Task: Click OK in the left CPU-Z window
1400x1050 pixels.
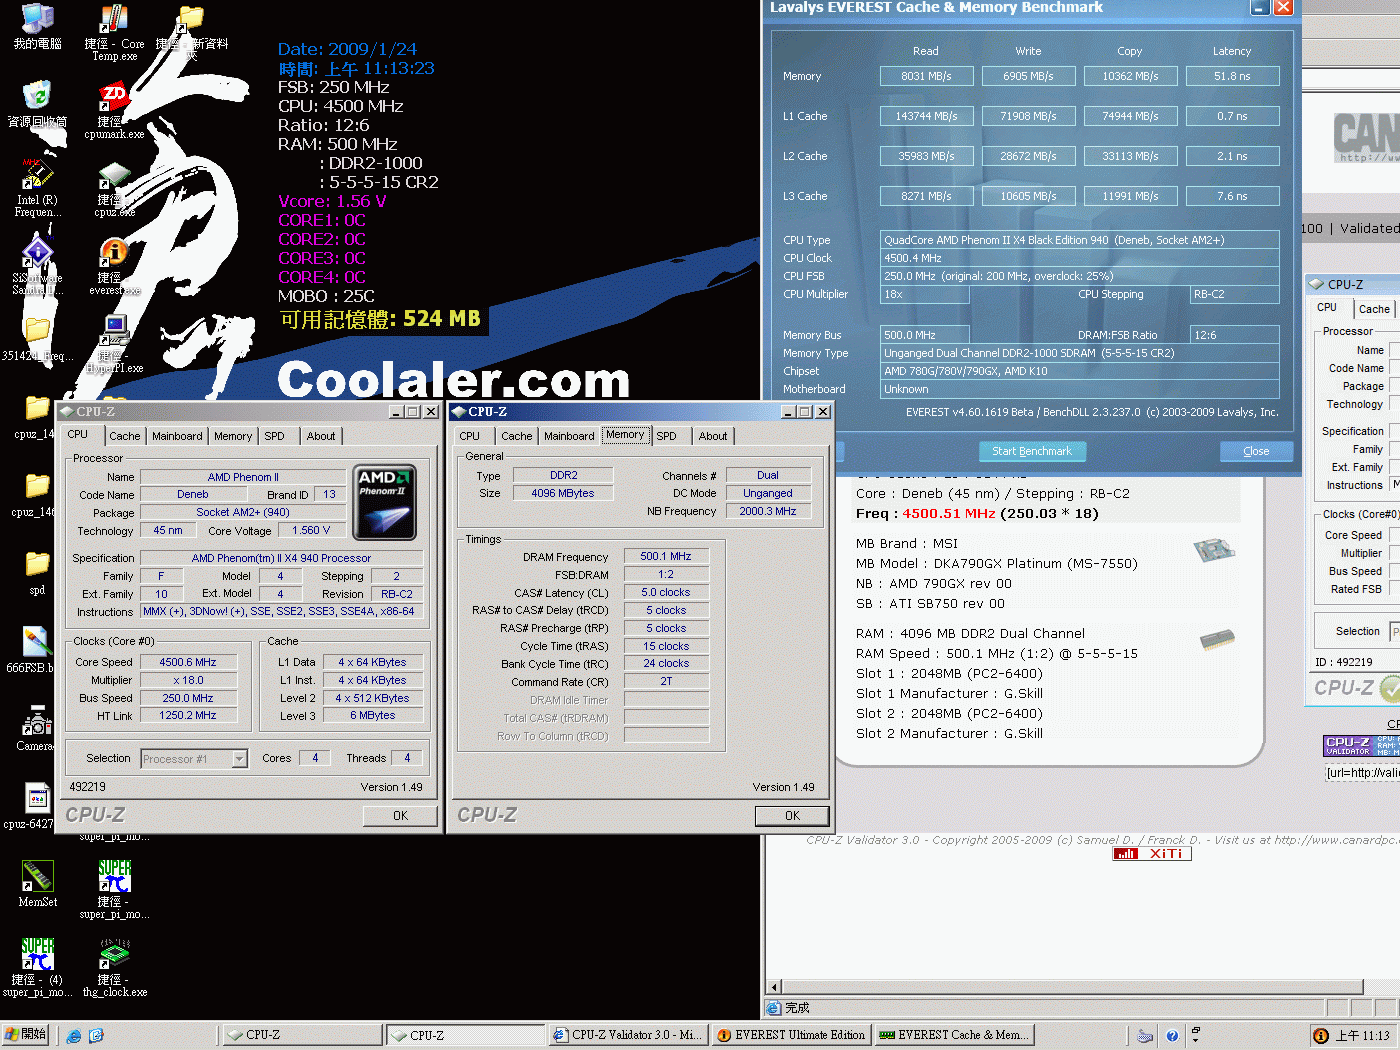Action: (x=400, y=816)
